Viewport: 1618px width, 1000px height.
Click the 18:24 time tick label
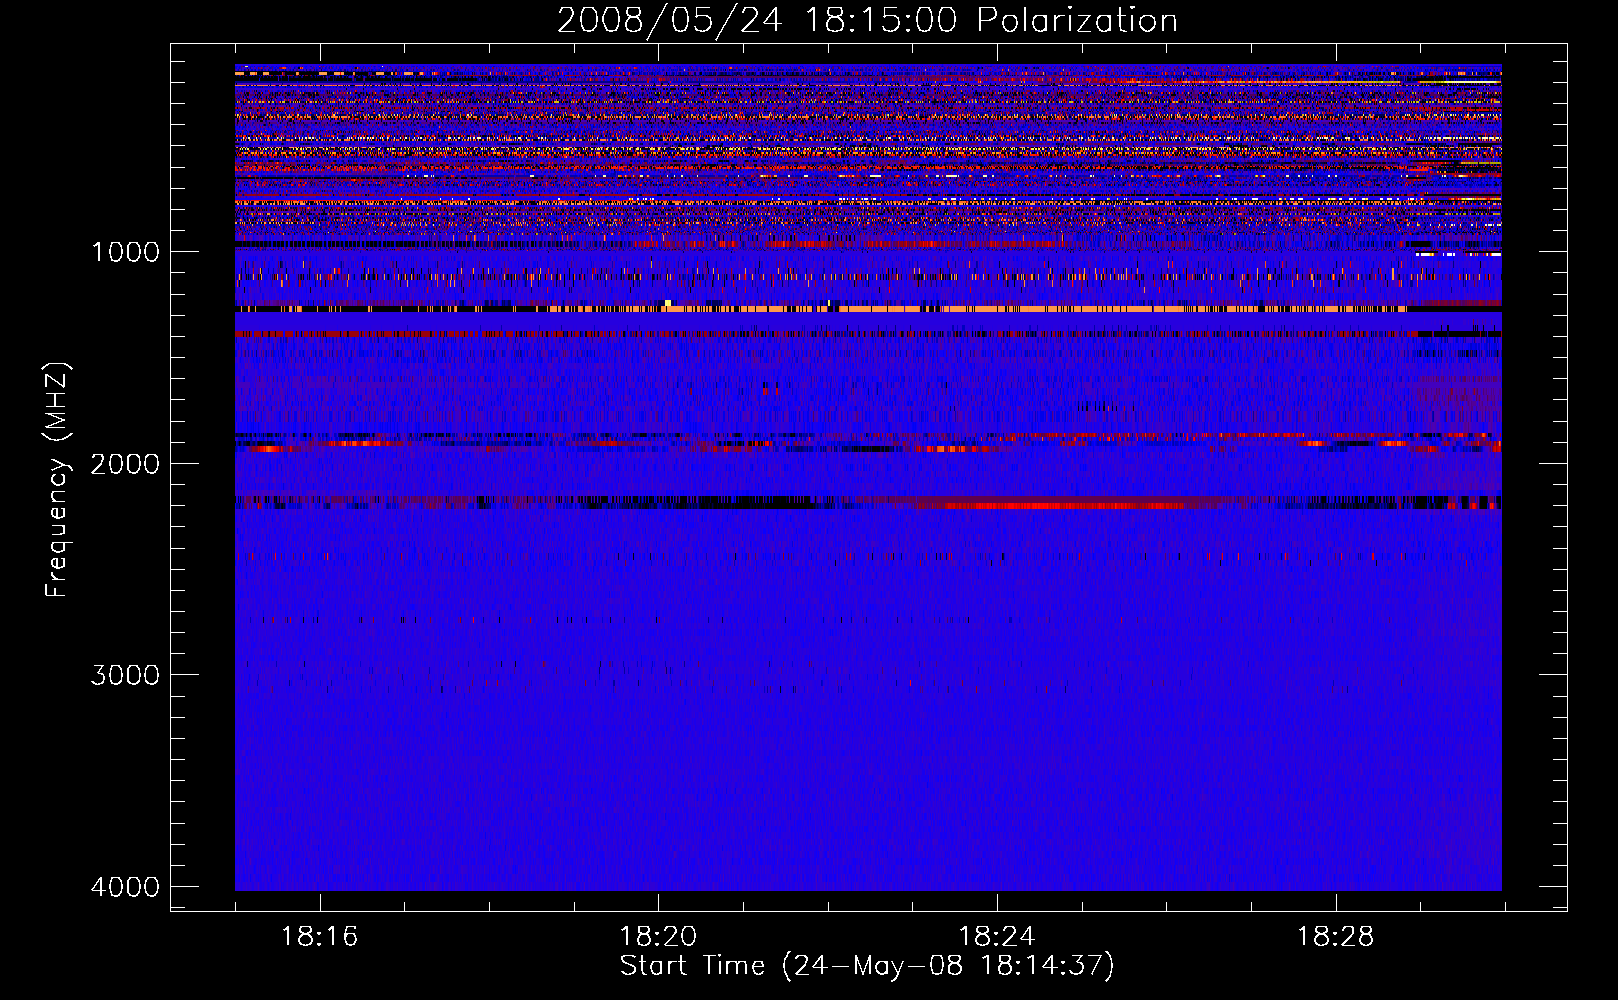997,937
